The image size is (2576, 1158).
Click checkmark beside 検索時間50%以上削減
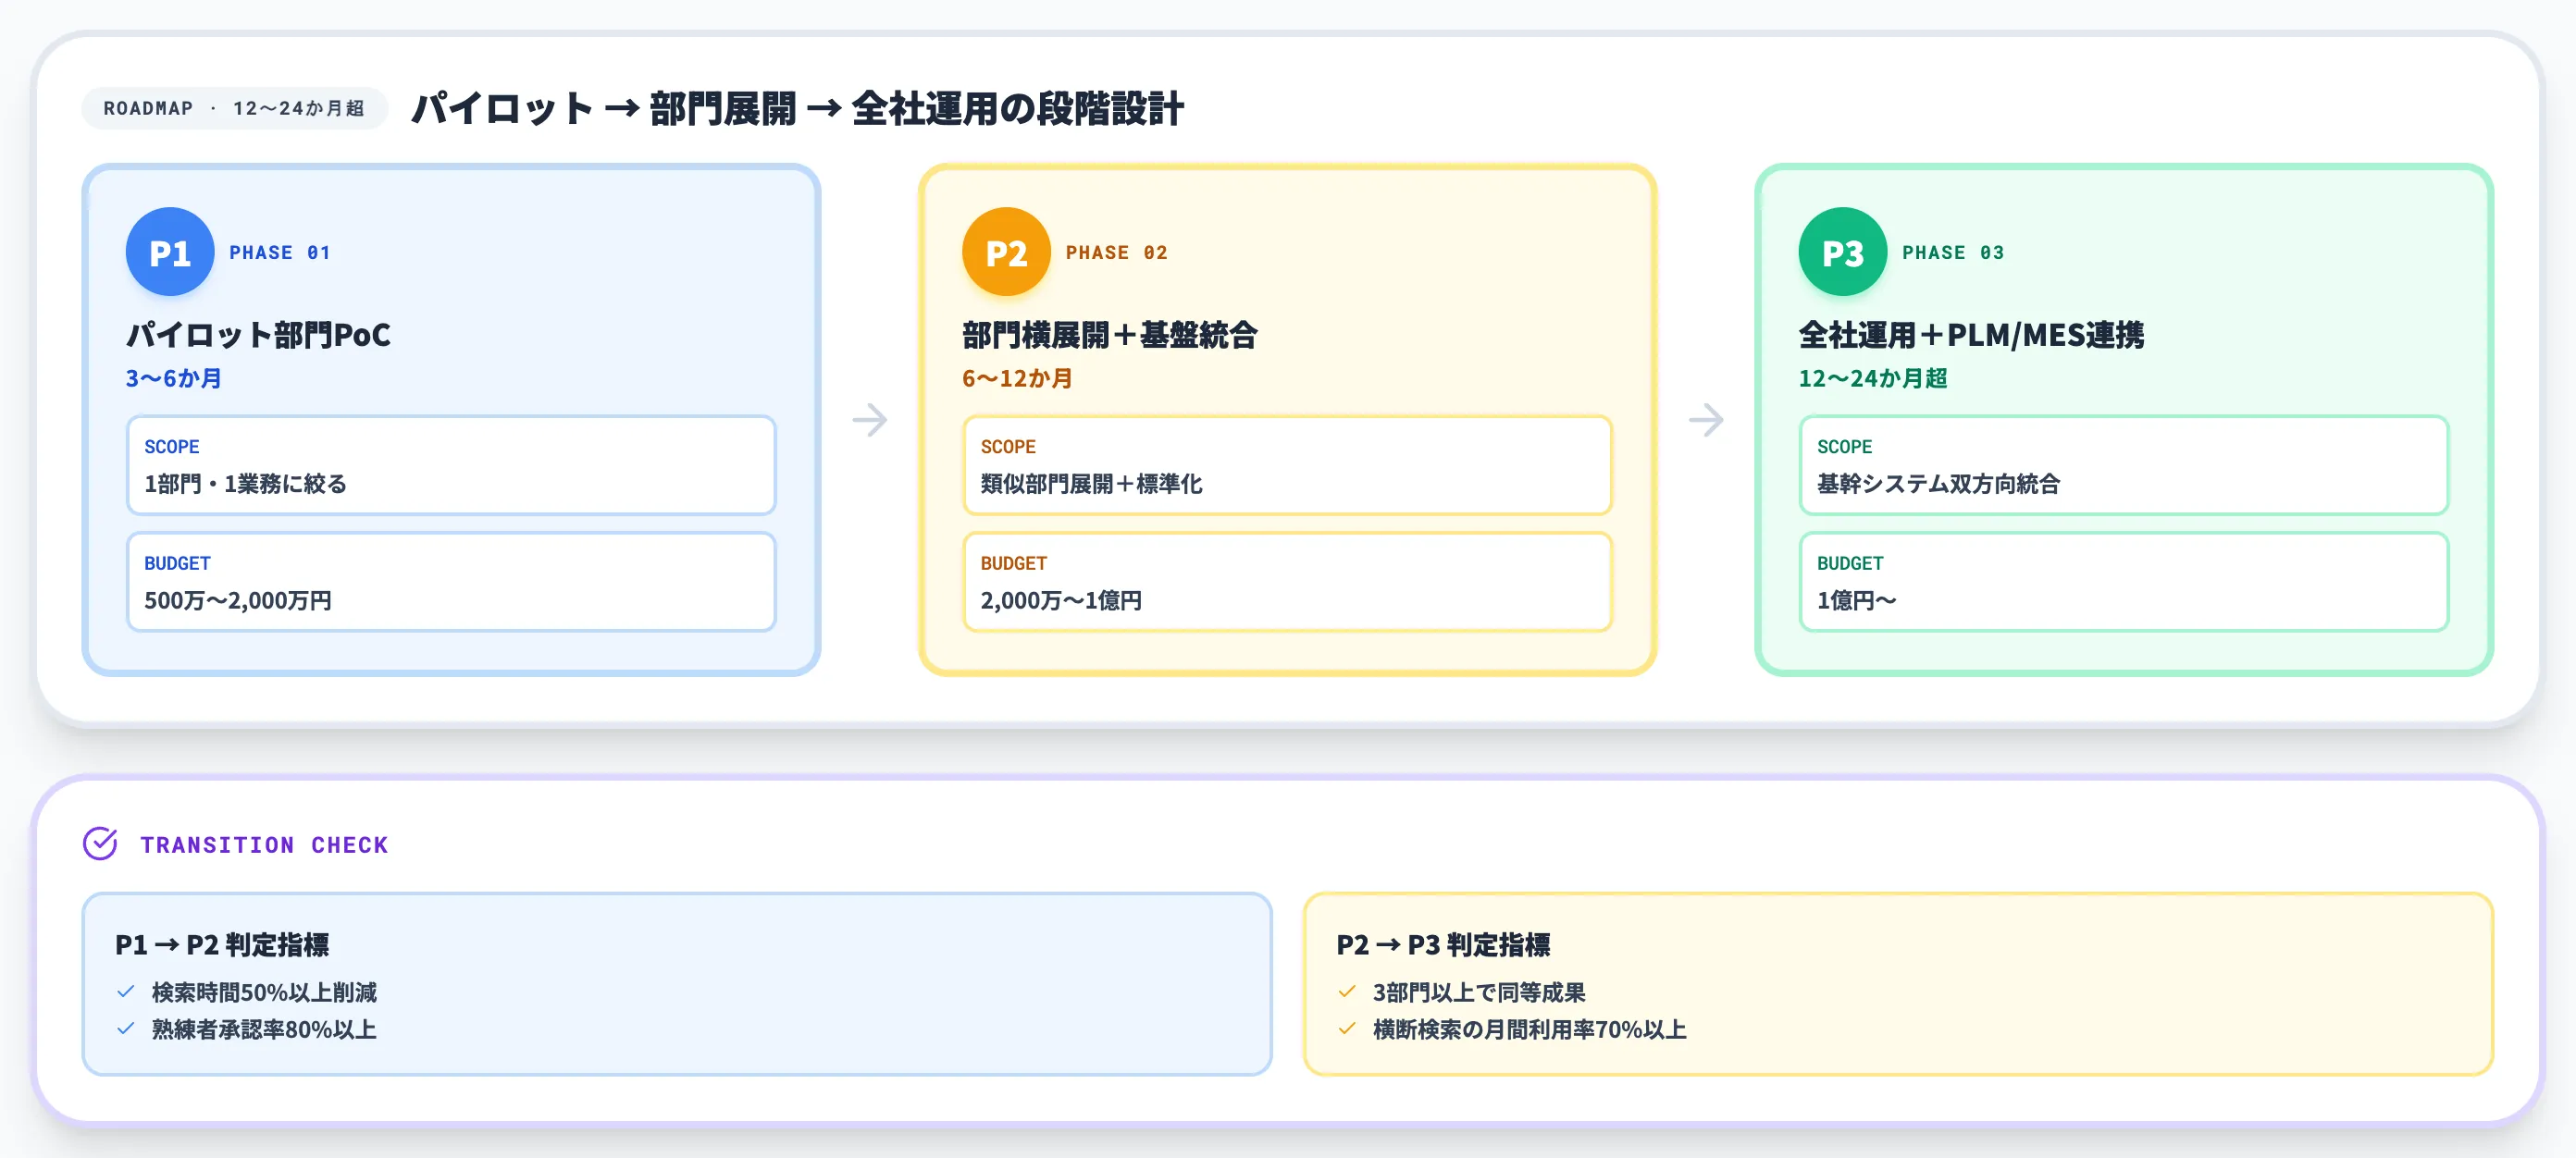[126, 992]
